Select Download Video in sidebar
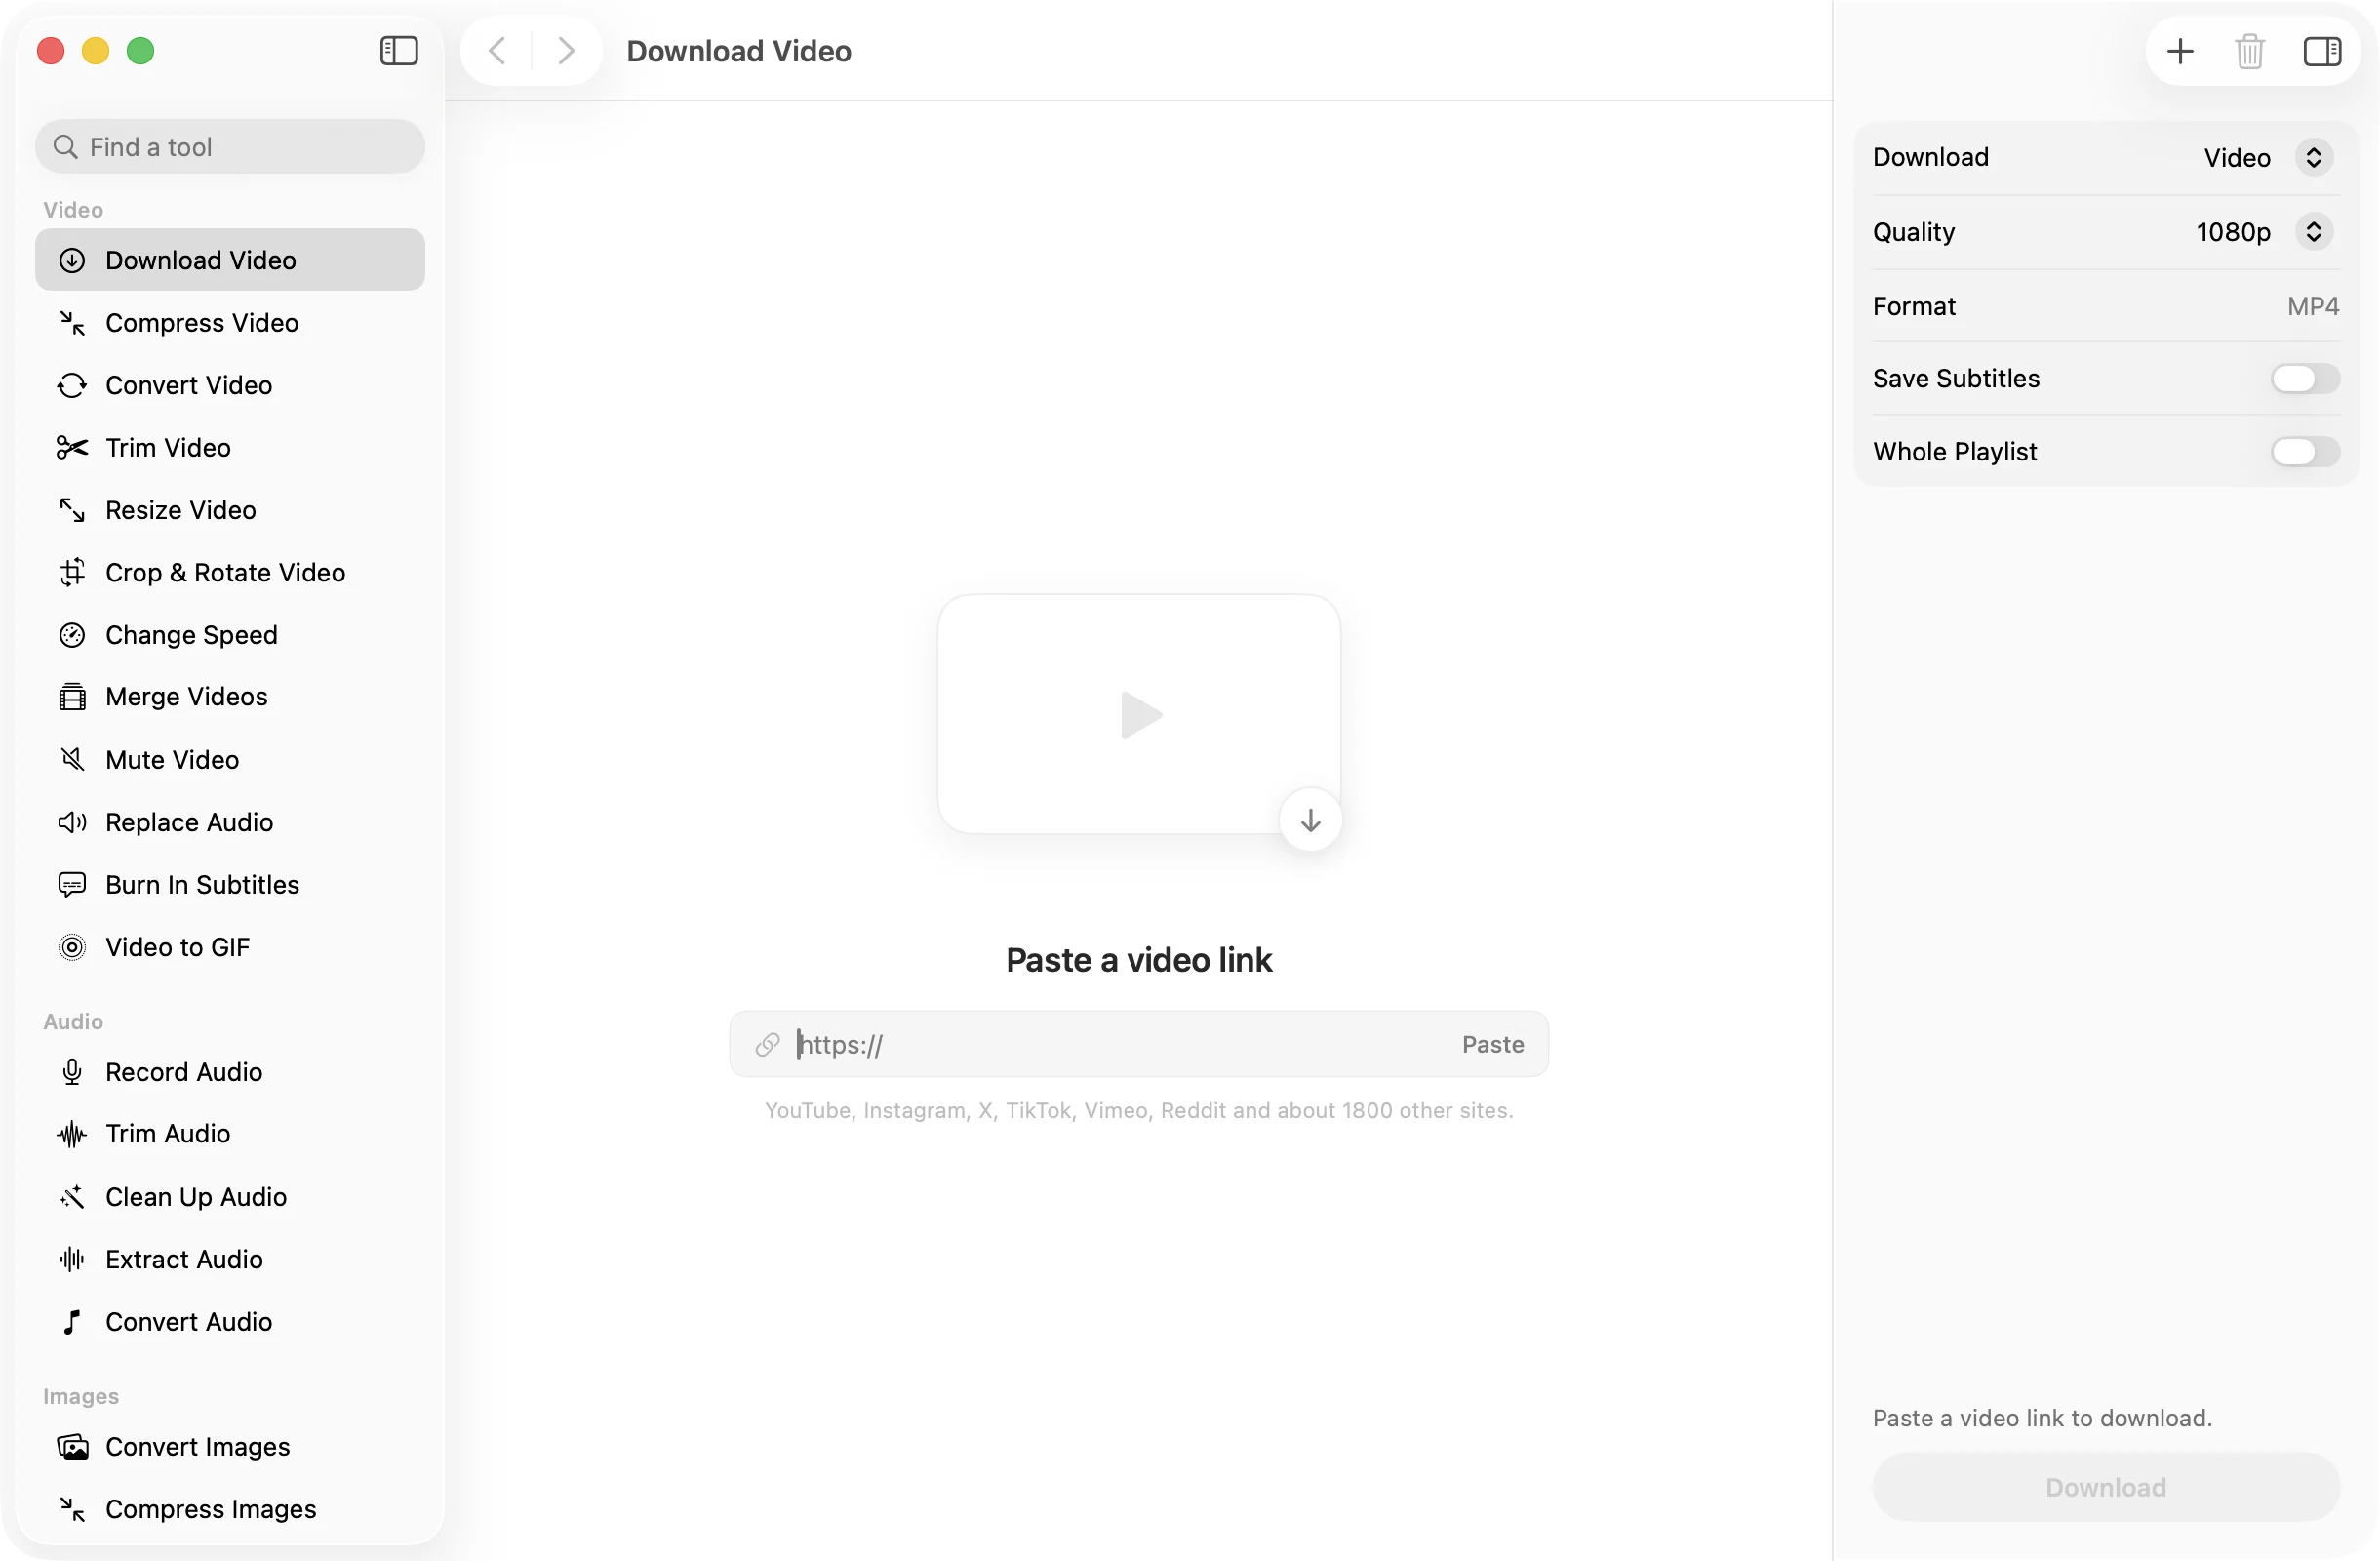This screenshot has width=2380, height=1561. (x=229, y=260)
